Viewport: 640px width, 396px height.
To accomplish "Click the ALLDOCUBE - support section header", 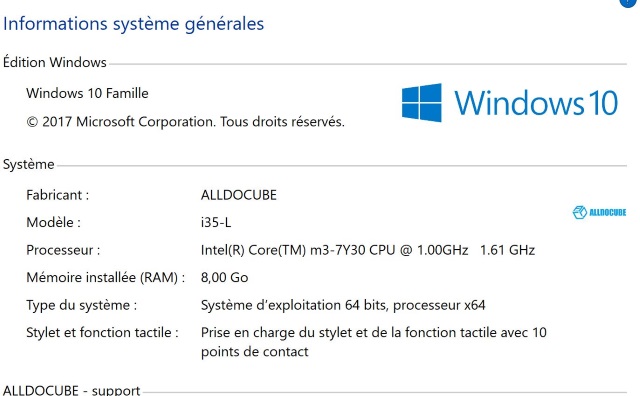I will (x=71, y=390).
